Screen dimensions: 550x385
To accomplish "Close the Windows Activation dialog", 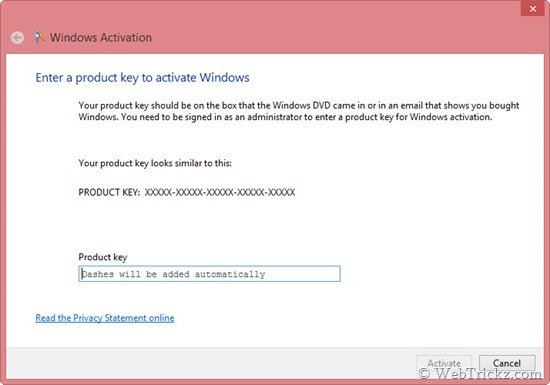I will click(x=532, y=8).
